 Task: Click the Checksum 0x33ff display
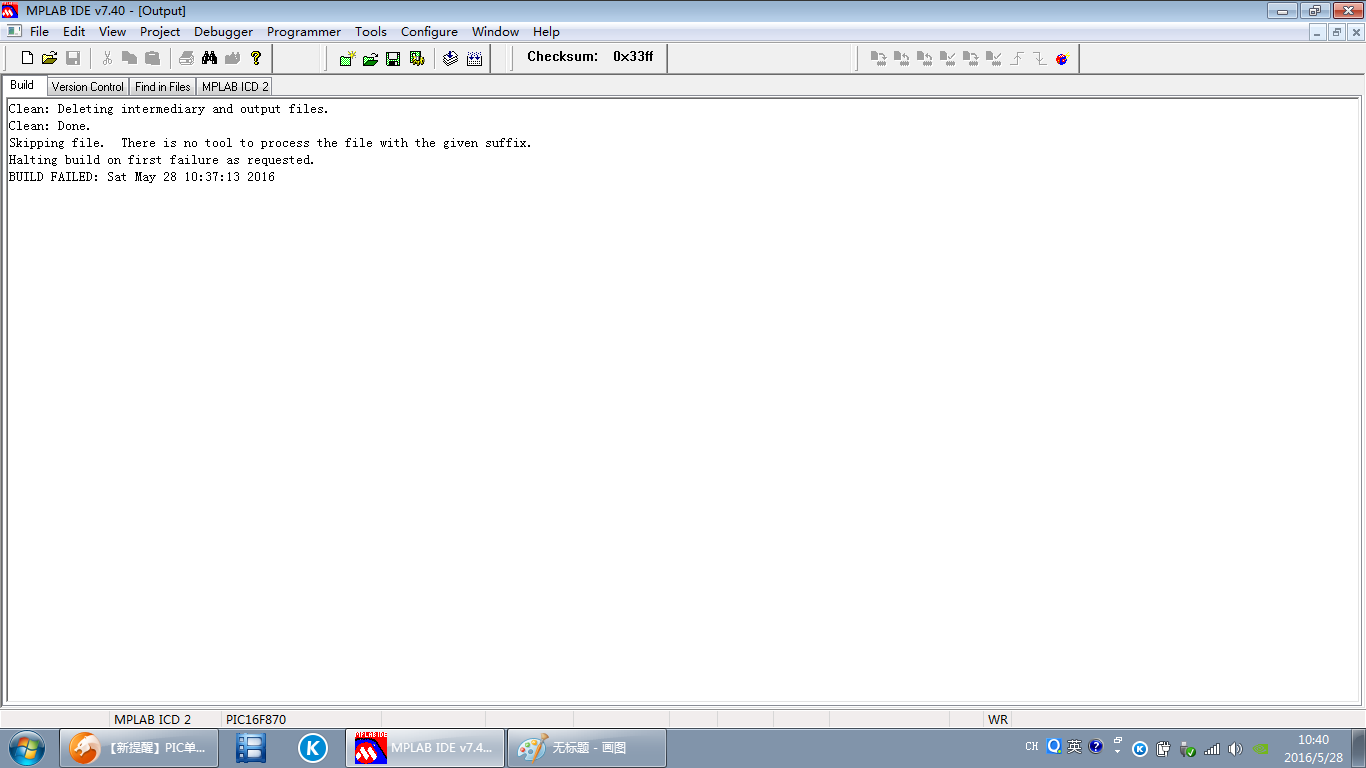pos(590,57)
